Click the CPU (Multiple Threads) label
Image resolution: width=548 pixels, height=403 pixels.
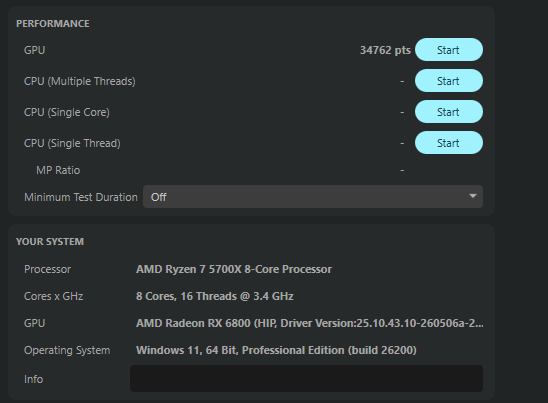point(80,81)
